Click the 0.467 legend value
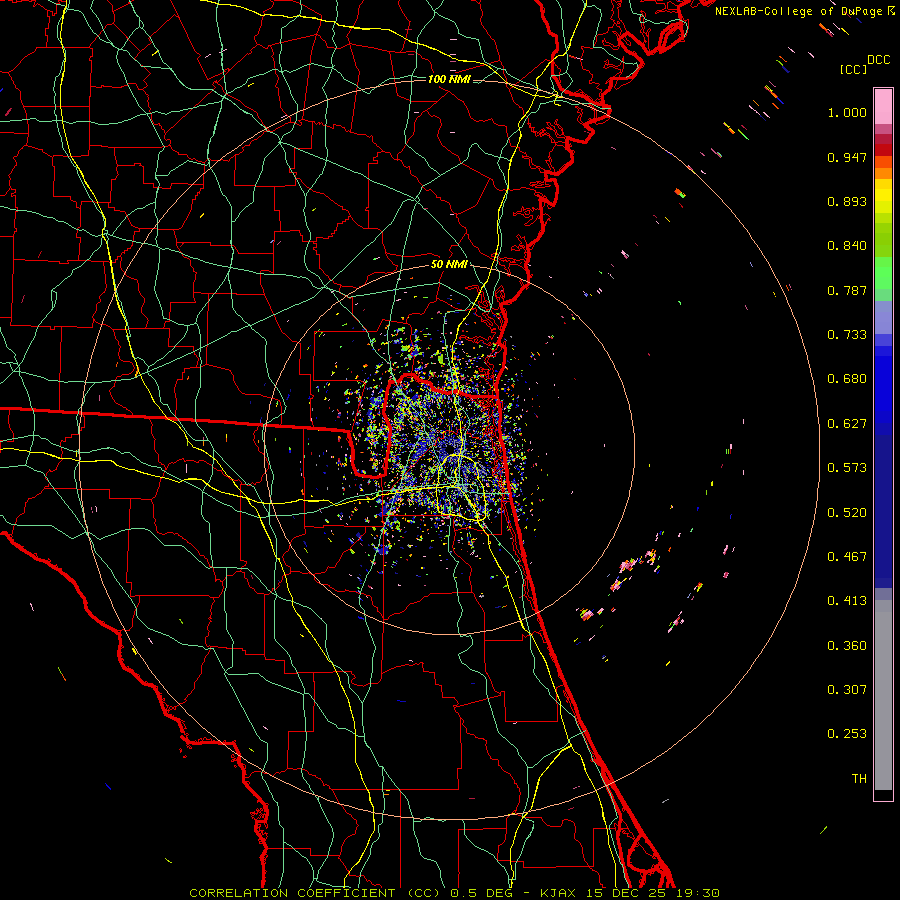Screen dimensions: 900x900 click(847, 557)
